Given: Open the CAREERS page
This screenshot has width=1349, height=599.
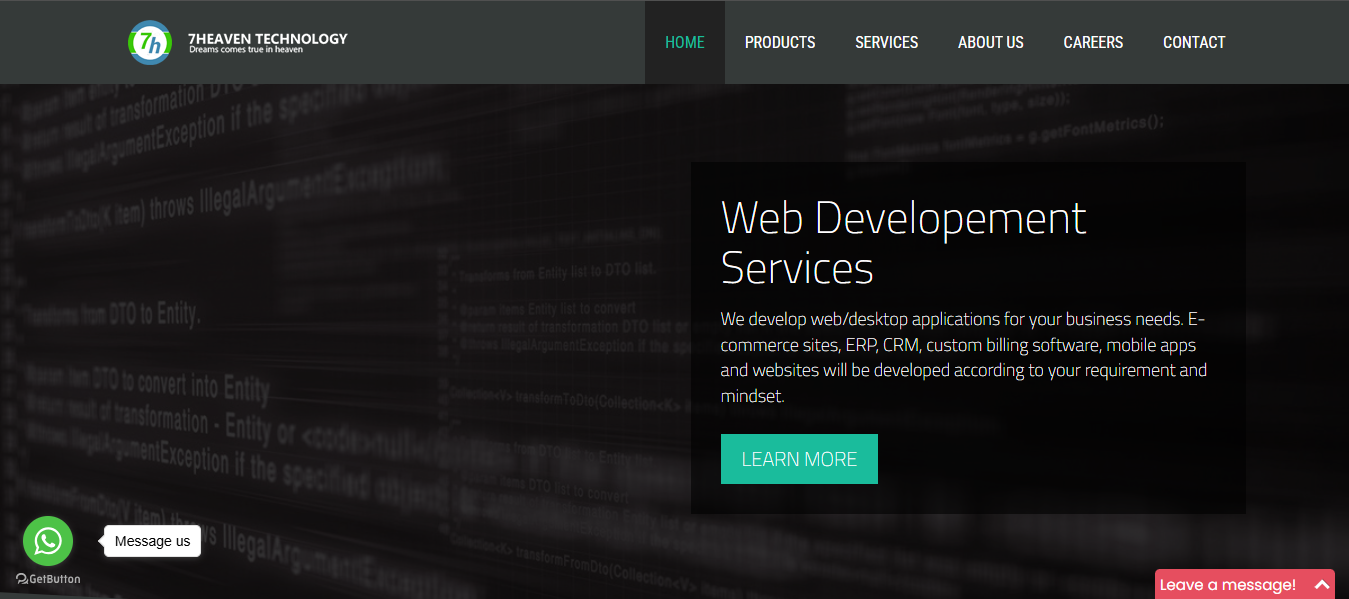Looking at the screenshot, I should click(x=1093, y=42).
